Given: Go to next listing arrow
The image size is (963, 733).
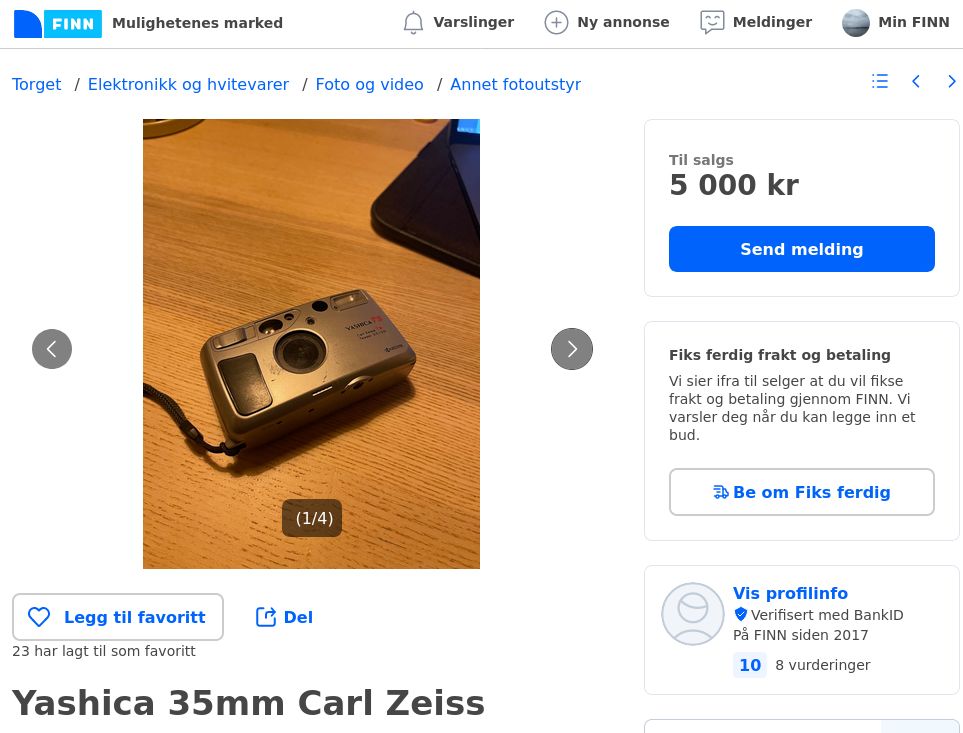Looking at the screenshot, I should point(951,82).
